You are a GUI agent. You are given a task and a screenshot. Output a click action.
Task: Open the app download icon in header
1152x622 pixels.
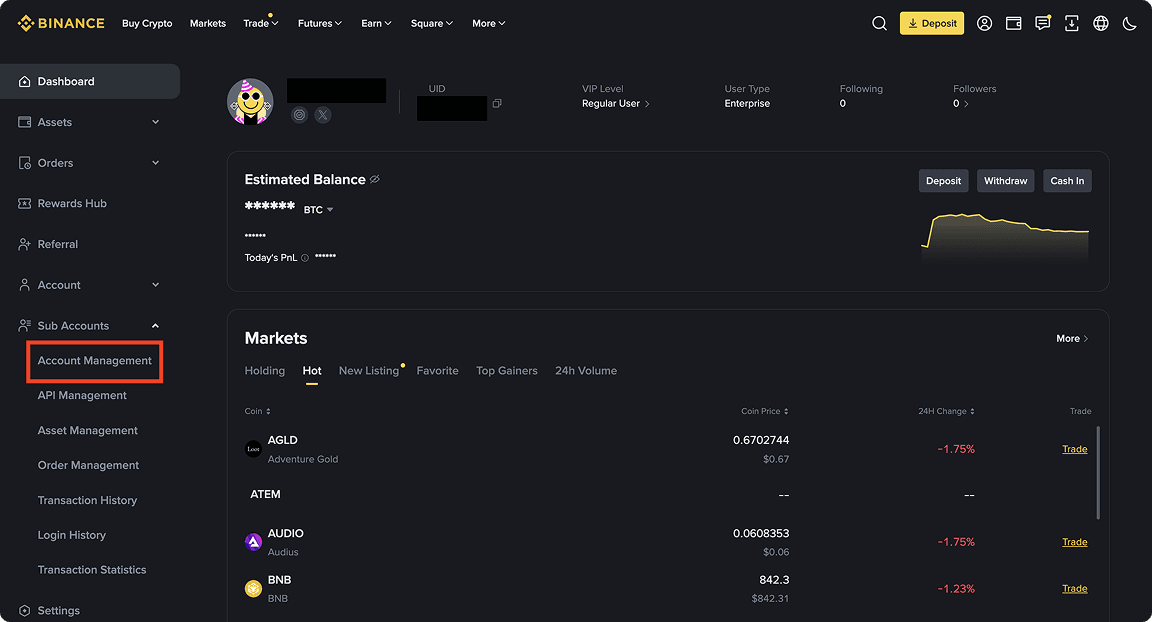coord(1071,23)
